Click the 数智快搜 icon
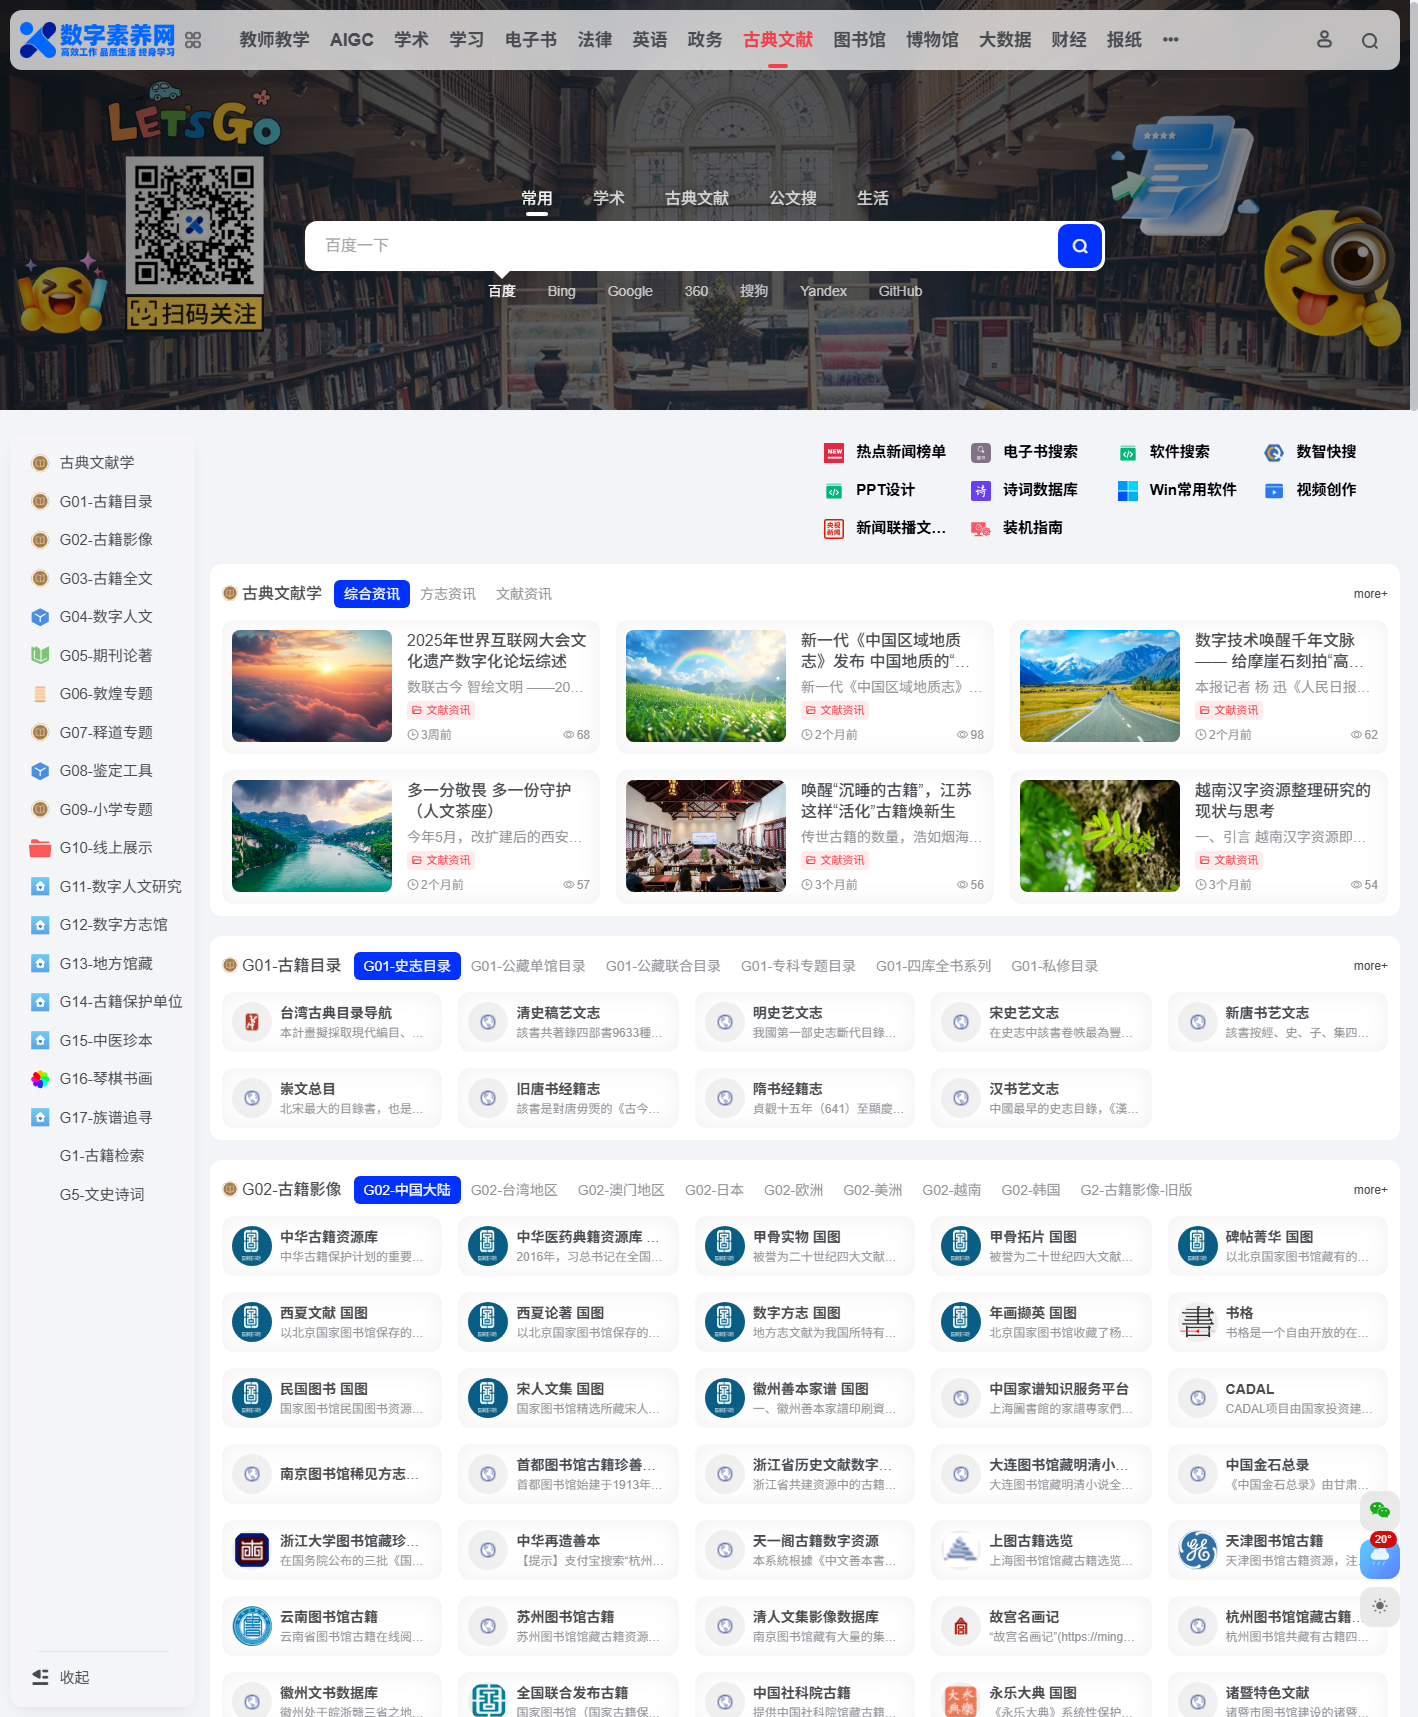The image size is (1418, 1717). (x=1274, y=452)
